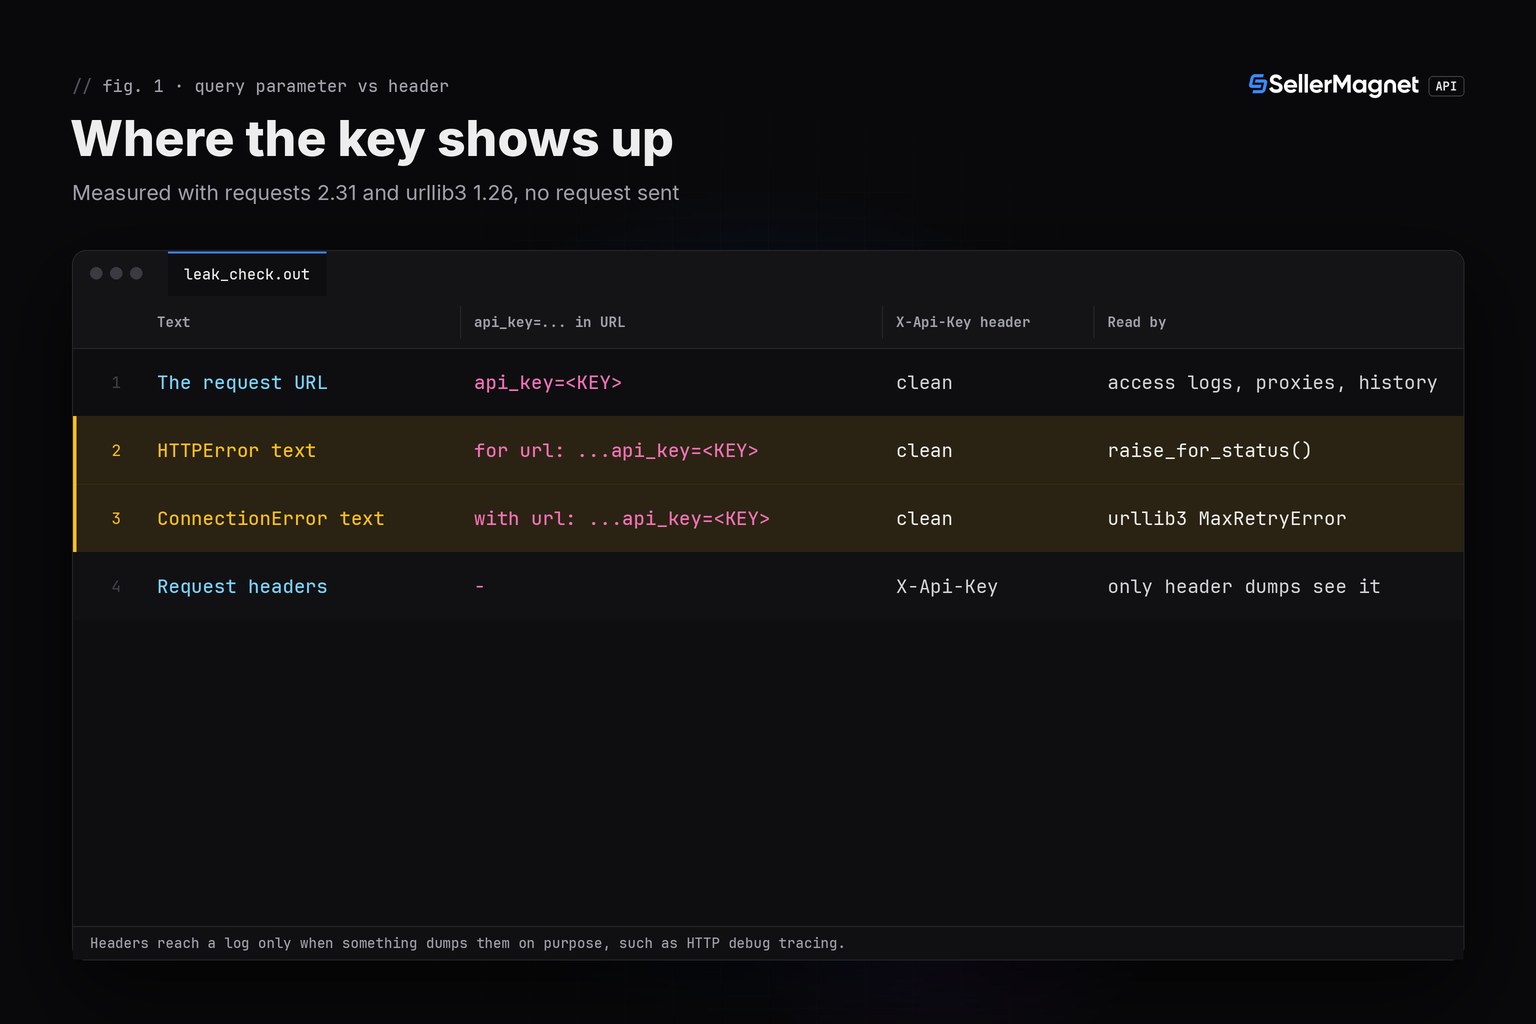Viewport: 1536px width, 1024px height.
Task: Select "The request URL" row label
Action: coord(242,383)
